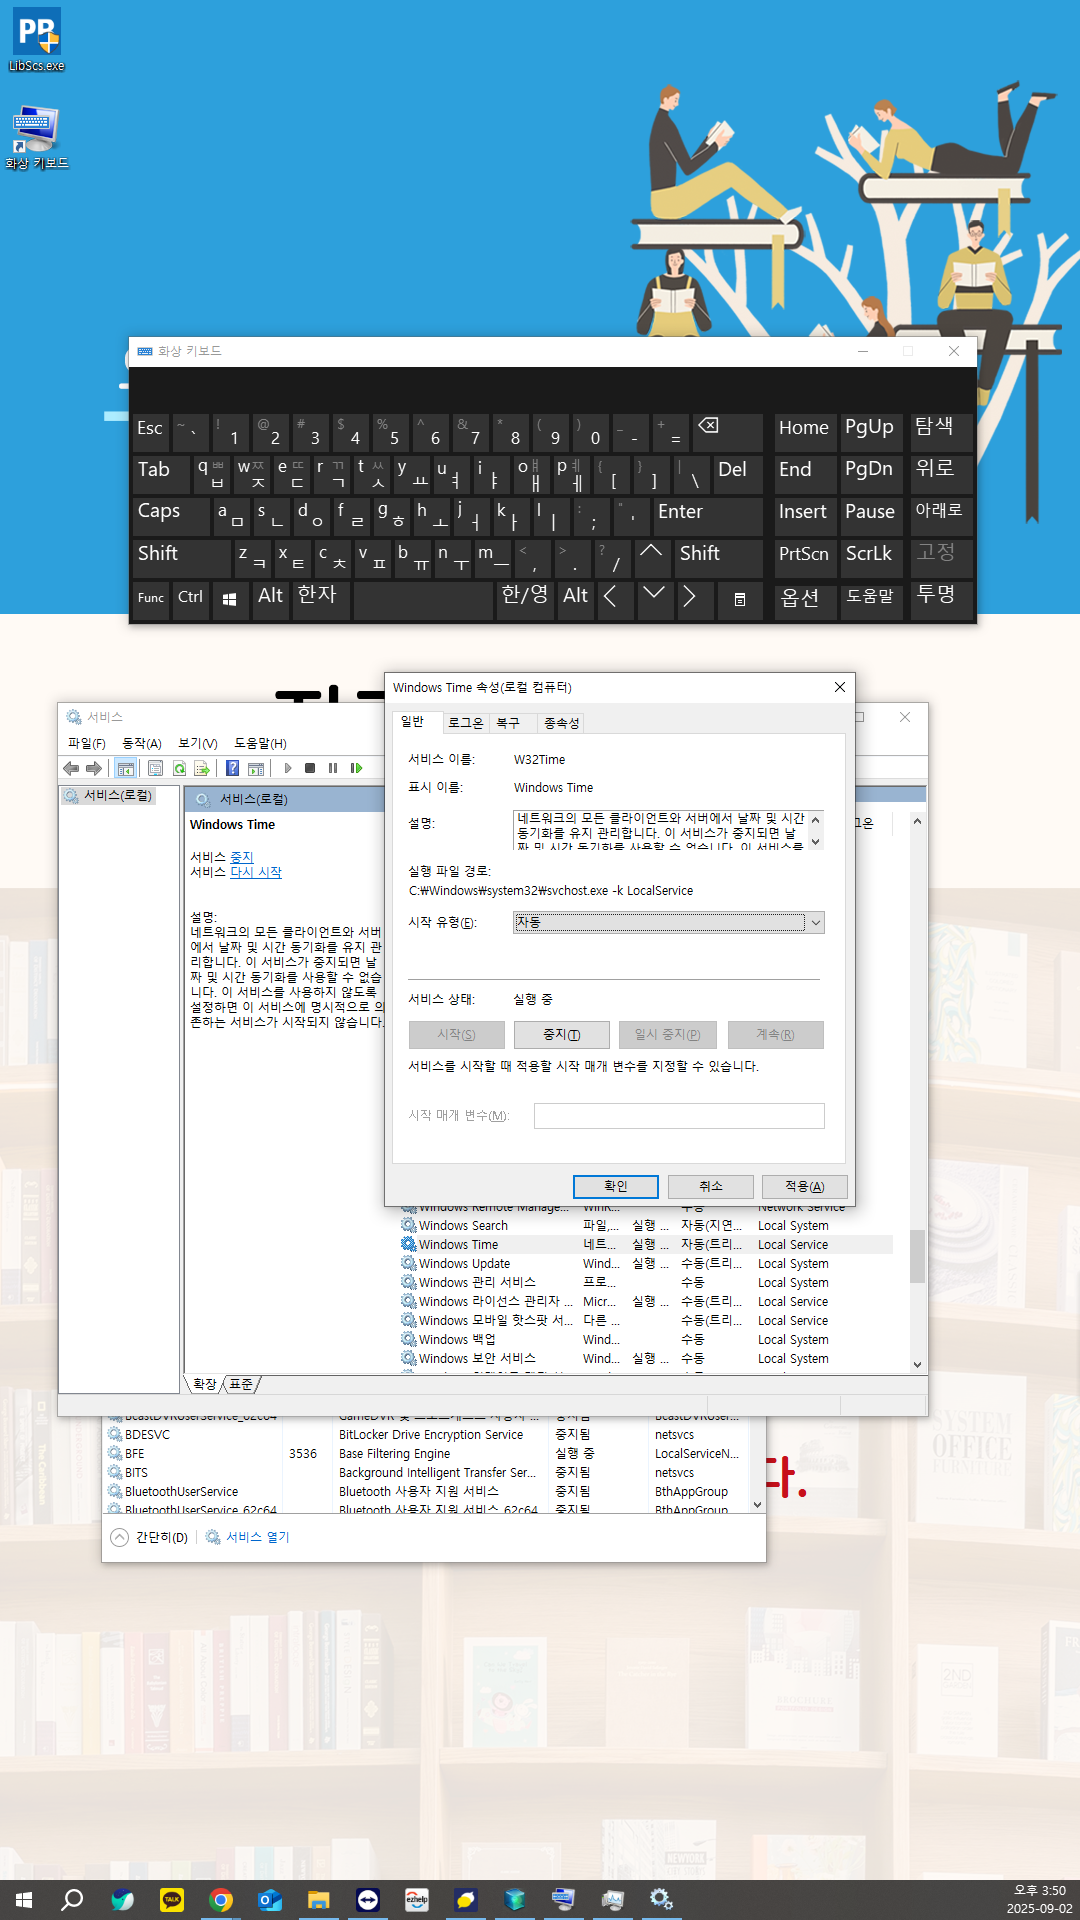
Task: Open Google Chrome from the taskbar
Action: [221, 1899]
